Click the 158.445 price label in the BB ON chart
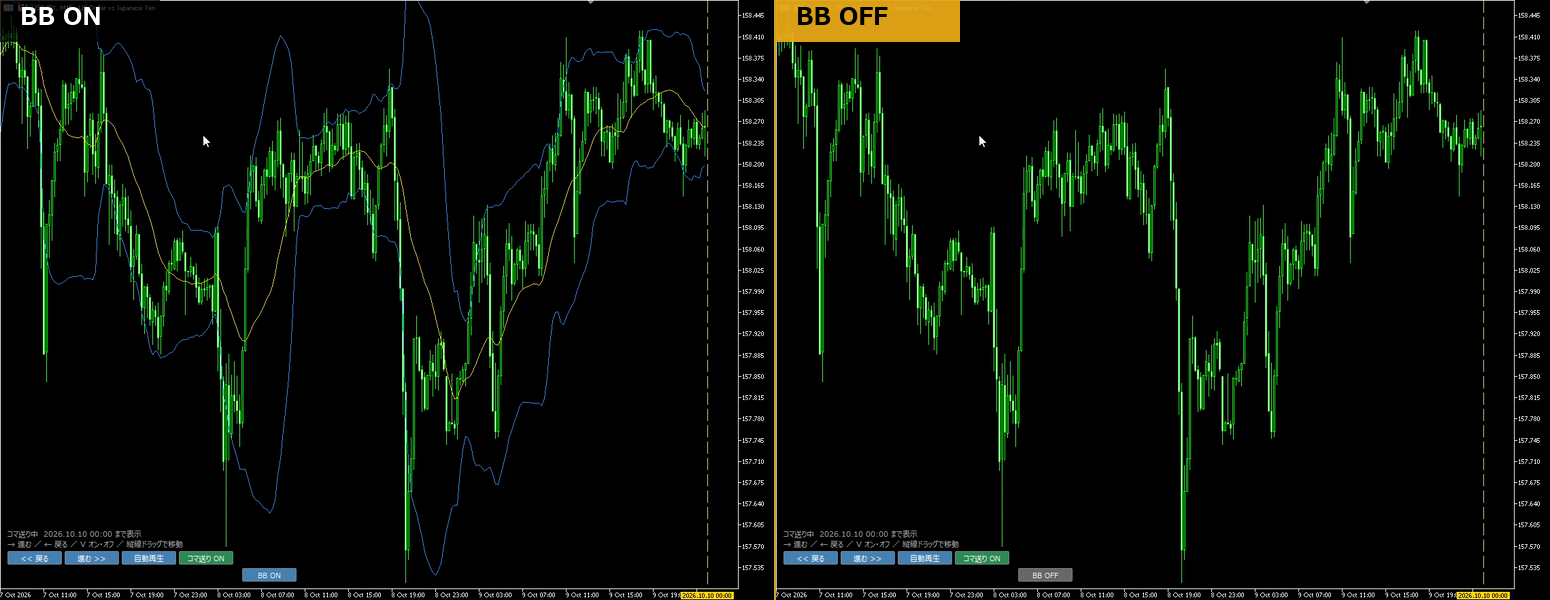Image resolution: width=1550 pixels, height=600 pixels. (753, 16)
